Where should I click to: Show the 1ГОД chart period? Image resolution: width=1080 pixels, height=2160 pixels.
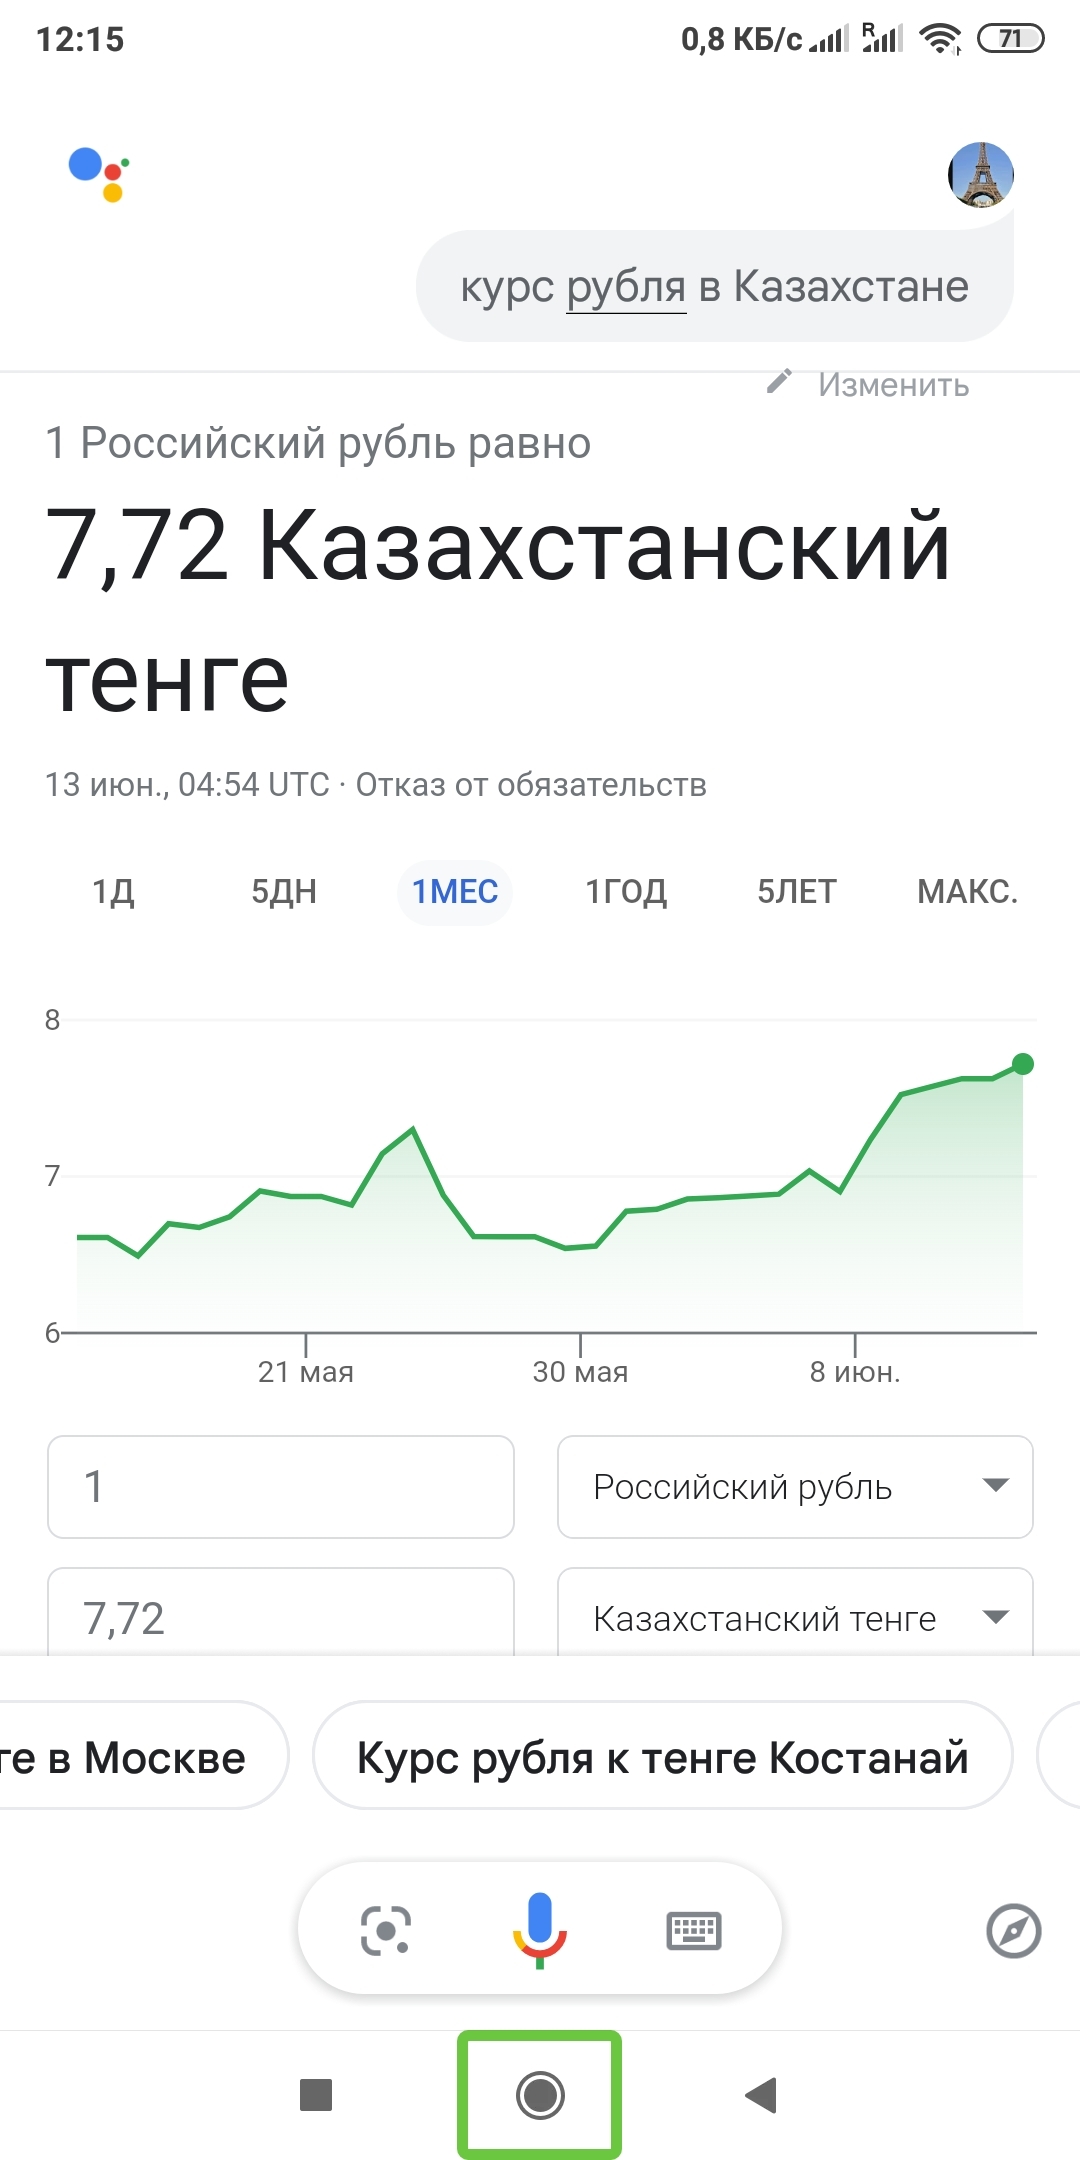pyautogui.click(x=626, y=891)
